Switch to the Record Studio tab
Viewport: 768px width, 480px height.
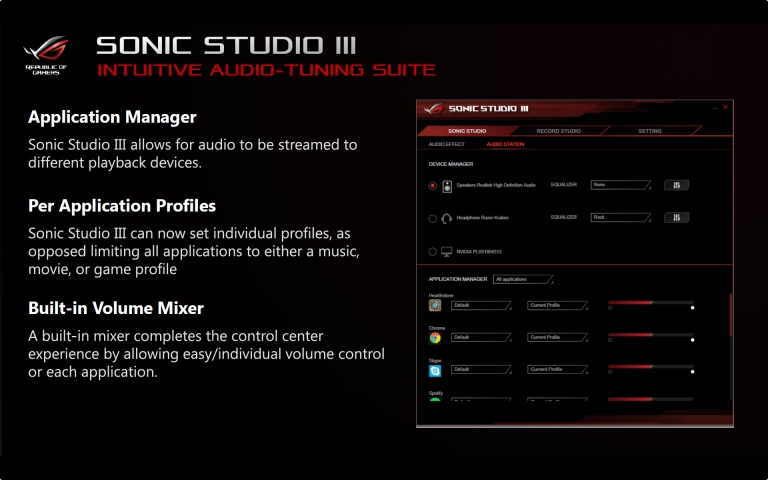tap(558, 131)
